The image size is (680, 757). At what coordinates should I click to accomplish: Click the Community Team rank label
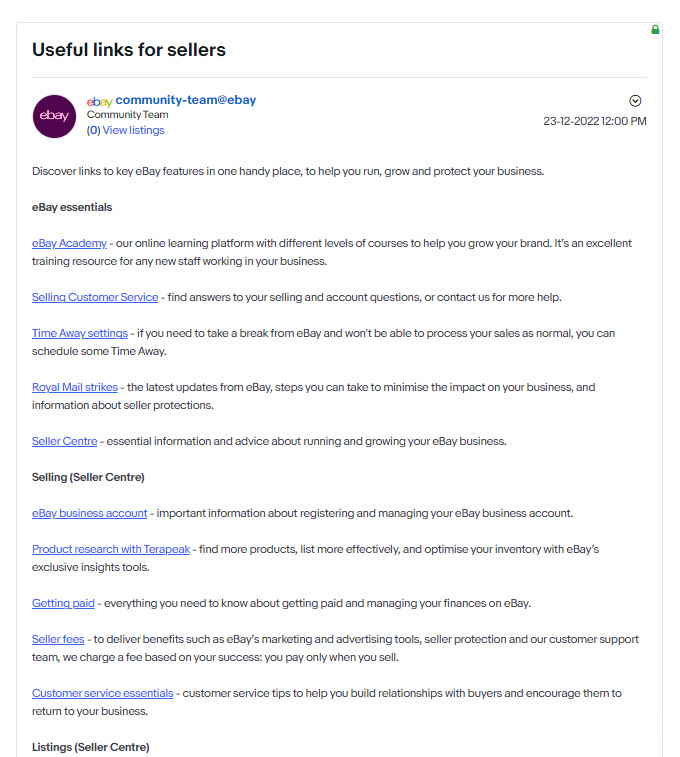[127, 115]
